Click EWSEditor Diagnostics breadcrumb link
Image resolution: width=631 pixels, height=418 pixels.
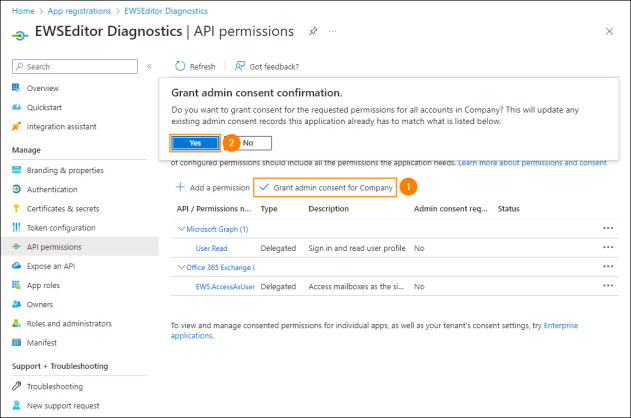tap(166, 11)
